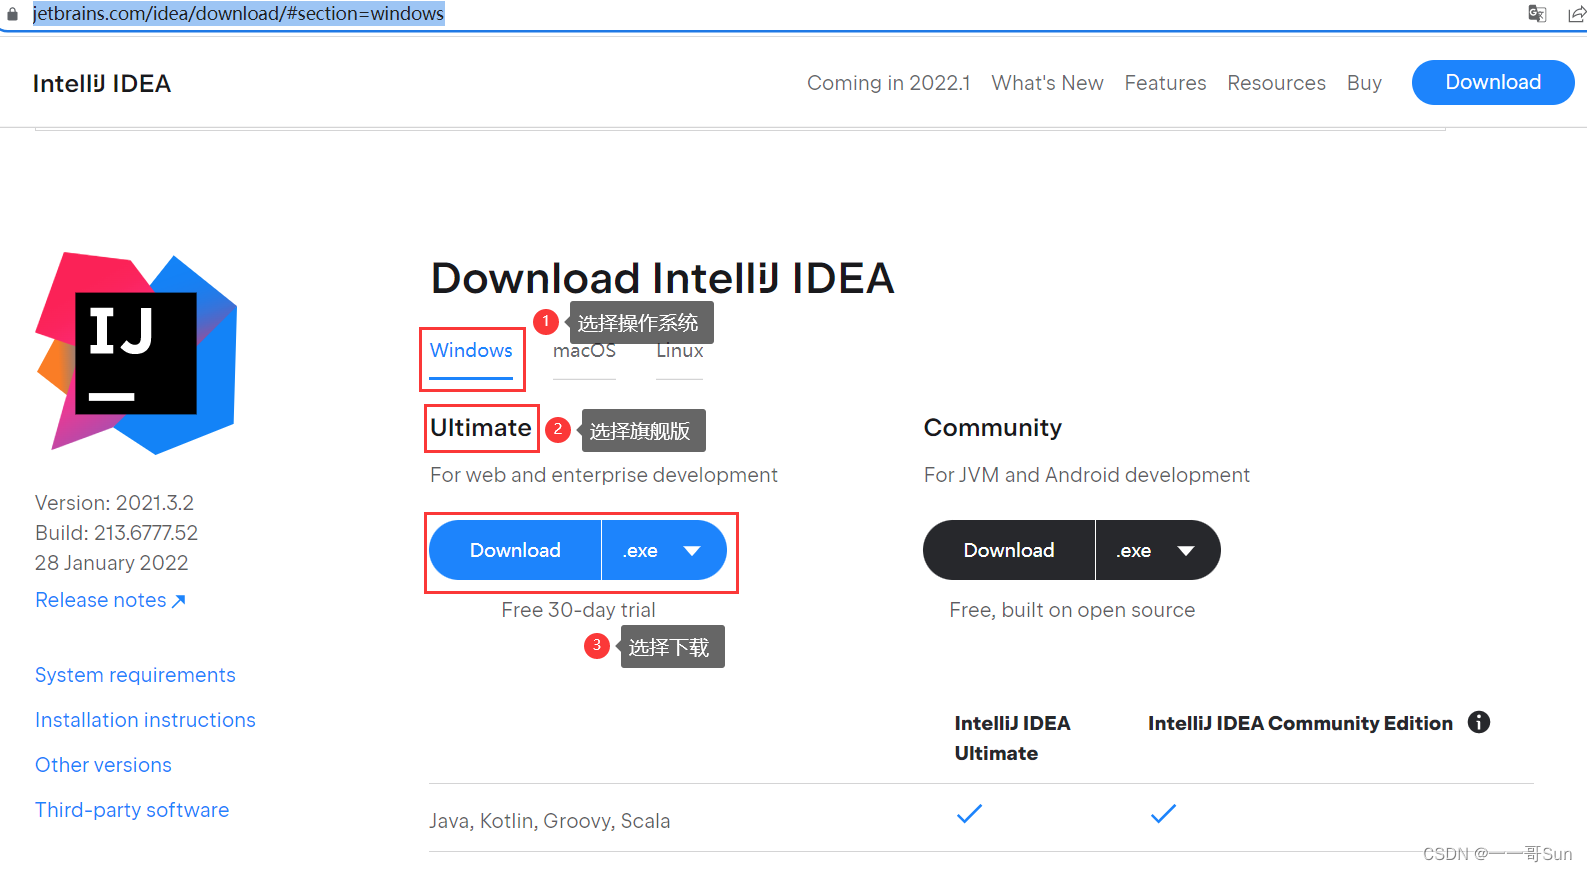
Task: Click the site lock icon in address bar
Action: click(x=13, y=14)
